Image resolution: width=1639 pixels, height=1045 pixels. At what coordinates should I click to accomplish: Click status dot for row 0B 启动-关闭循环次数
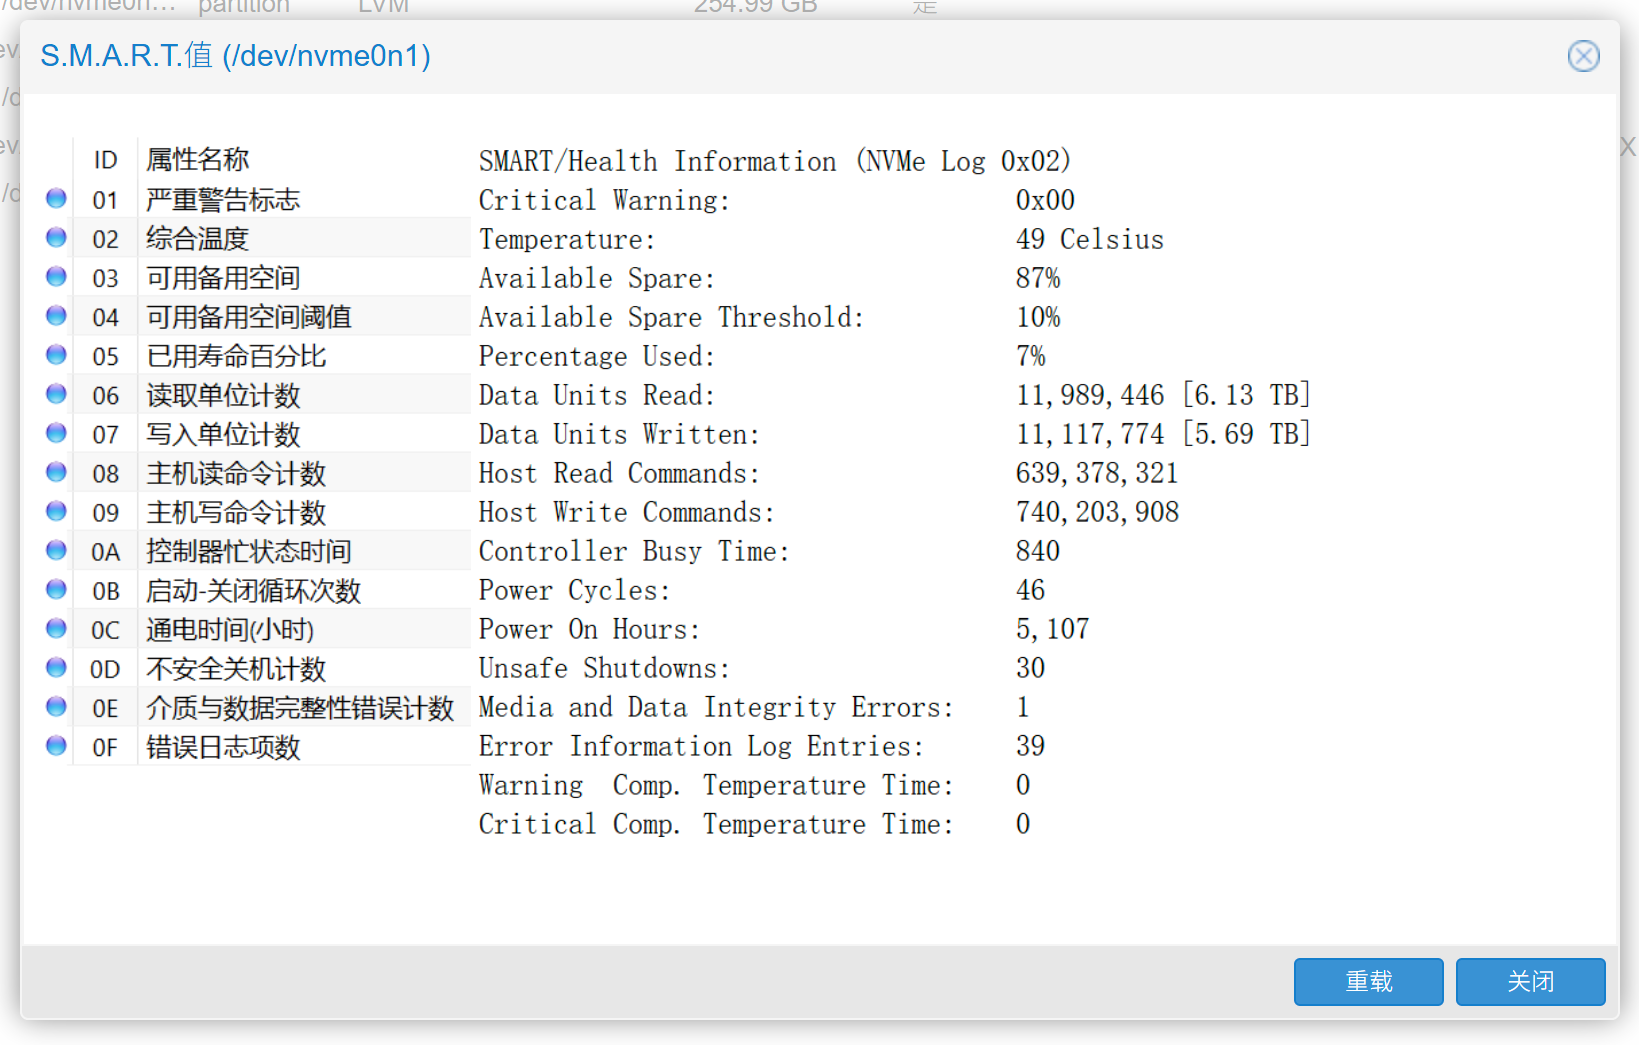pos(56,589)
